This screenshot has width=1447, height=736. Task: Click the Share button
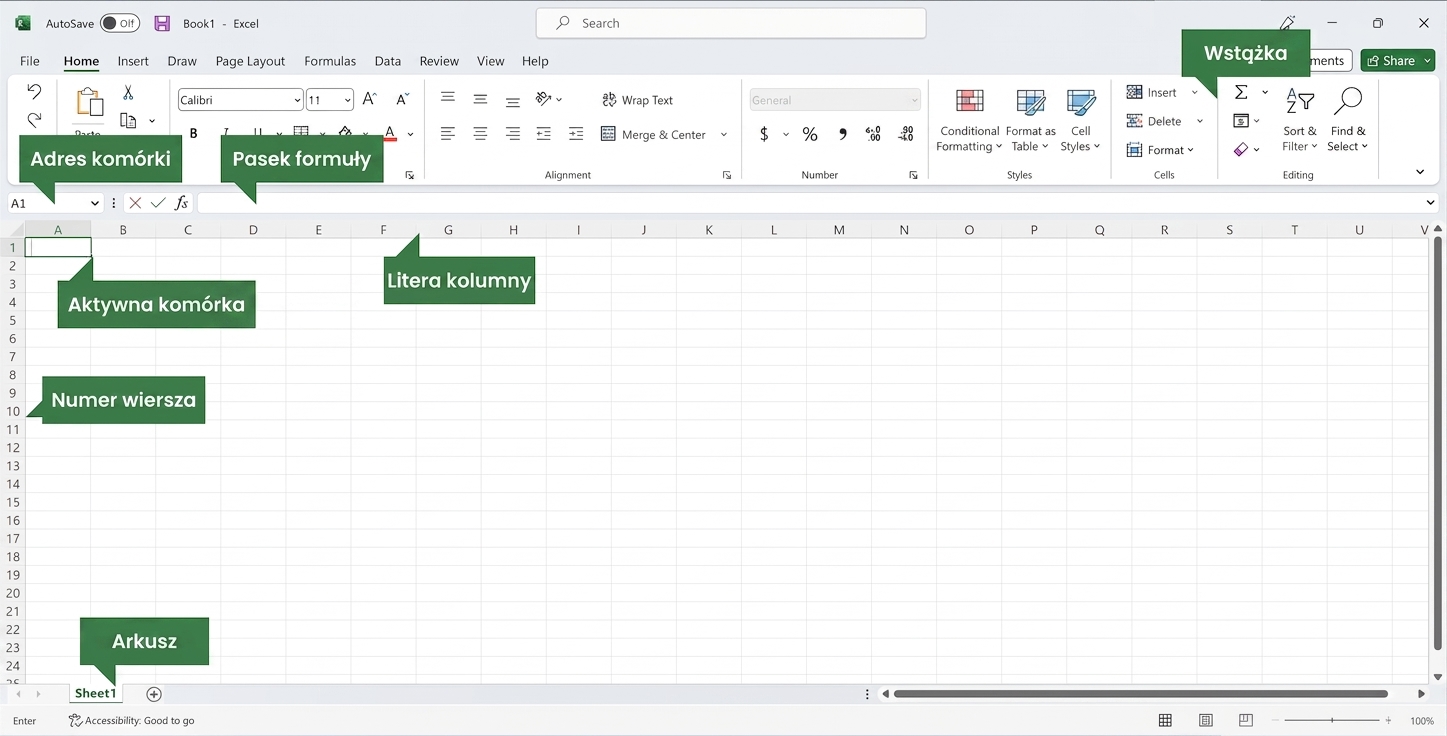1397,61
